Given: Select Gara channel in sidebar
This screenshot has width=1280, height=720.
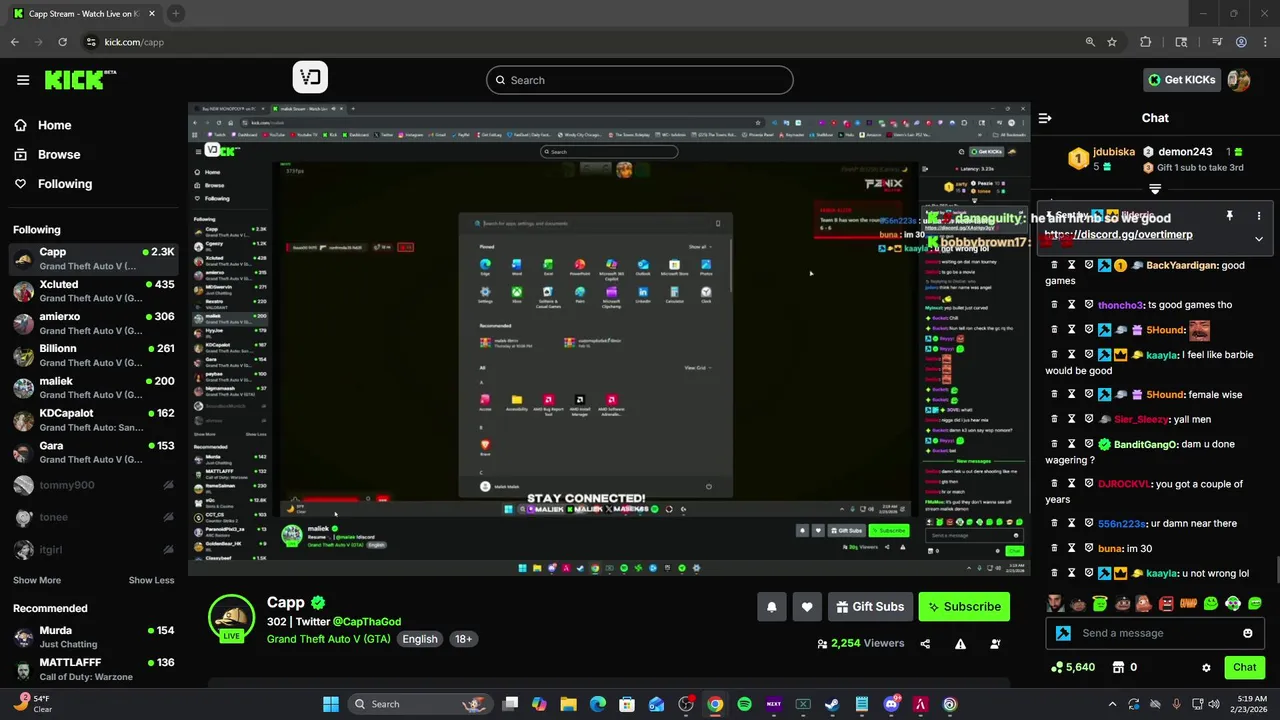Looking at the screenshot, I should [94, 452].
